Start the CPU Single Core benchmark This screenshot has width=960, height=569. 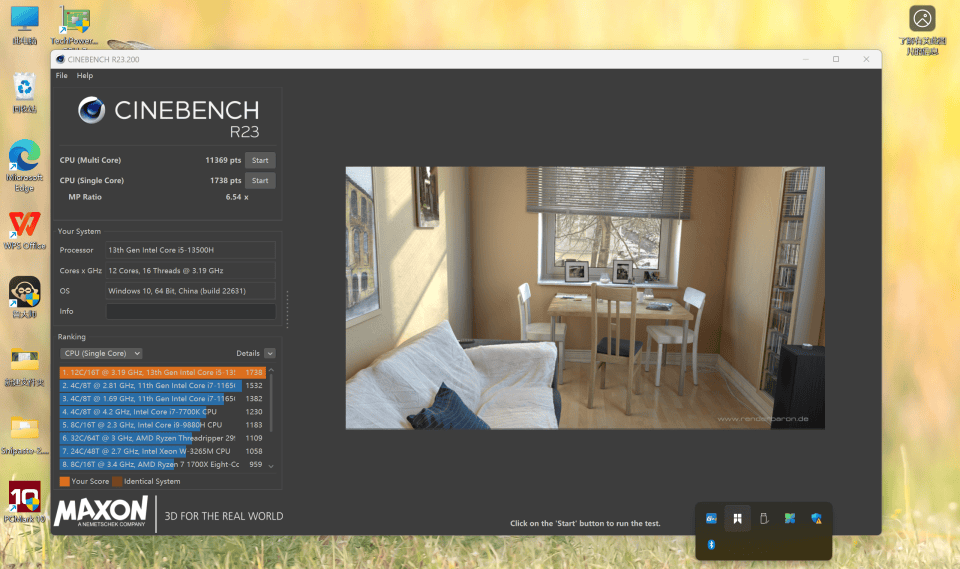coord(260,181)
